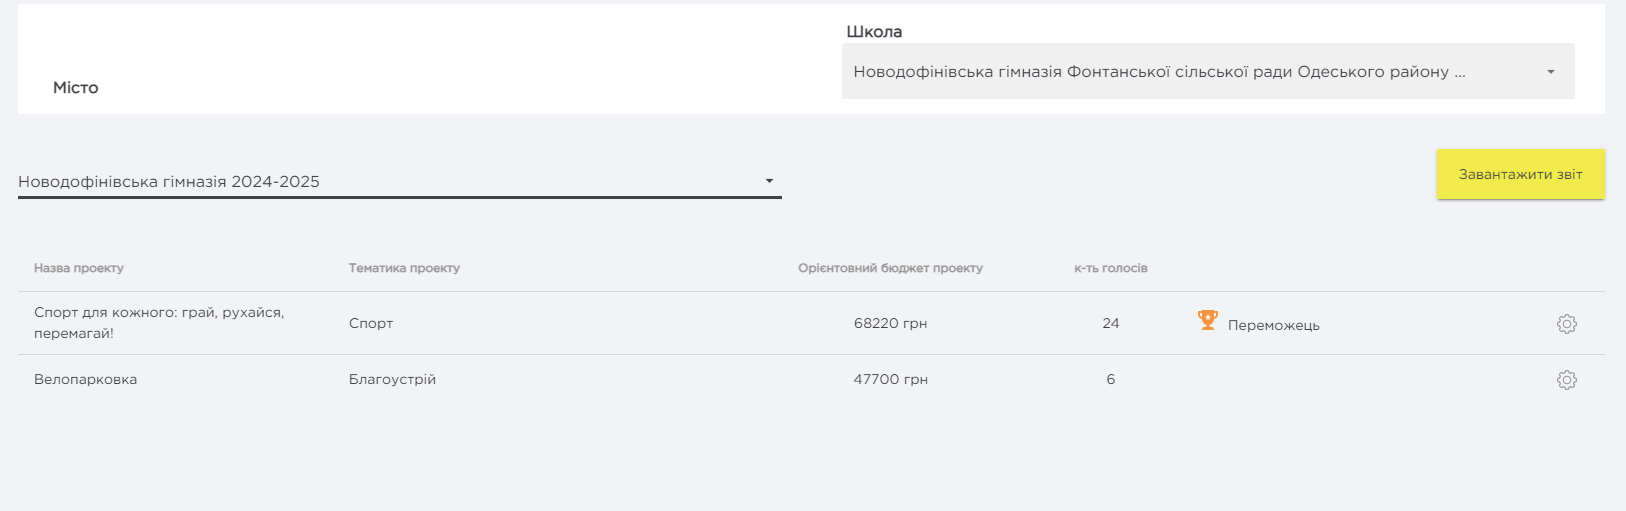Click the vote count 24

1110,324
